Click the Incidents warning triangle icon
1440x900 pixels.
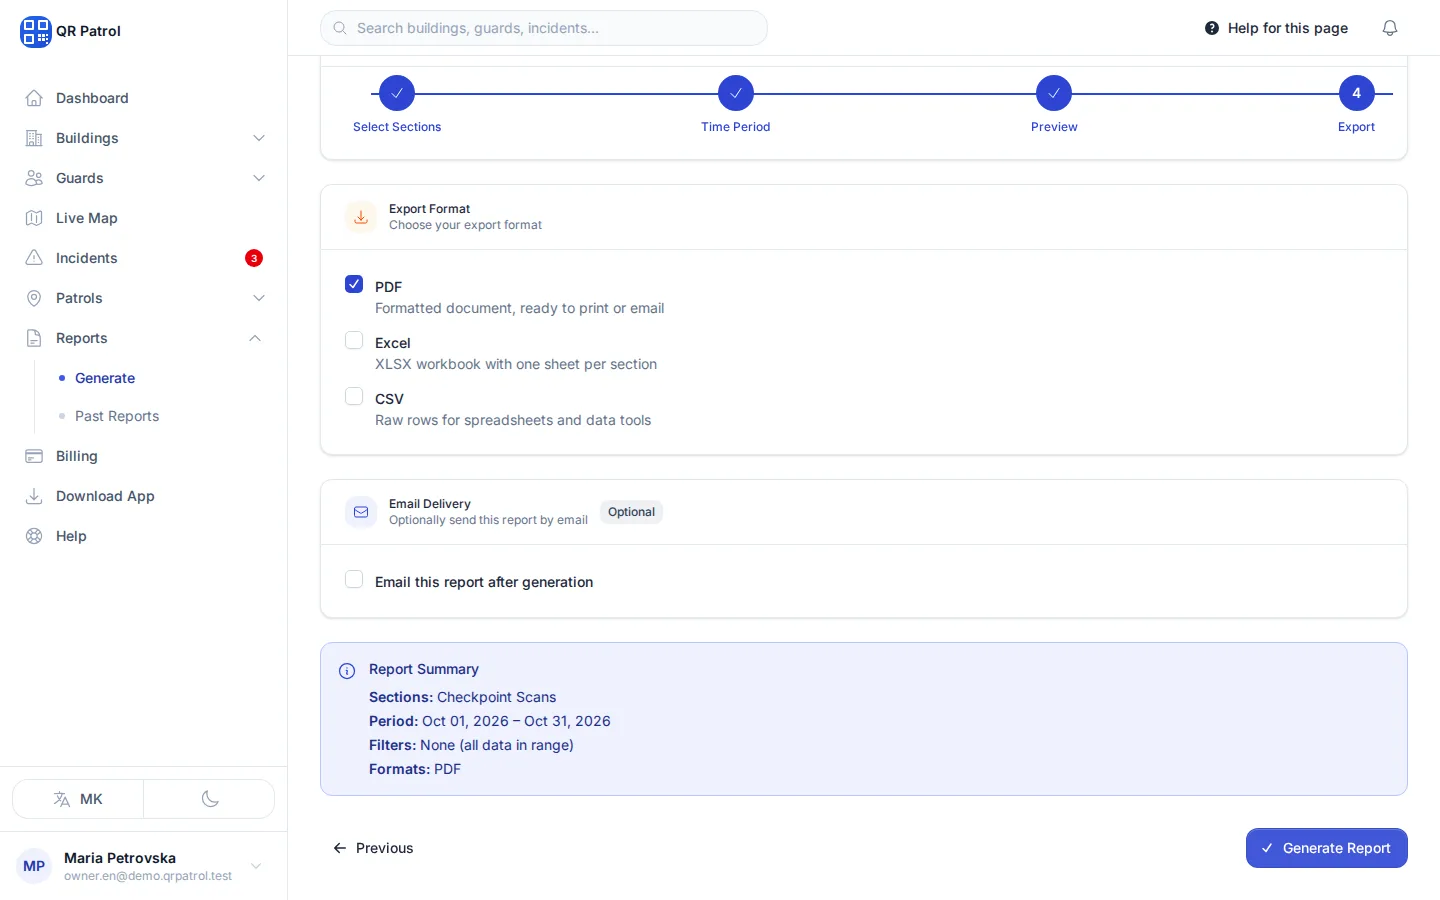[x=34, y=258]
